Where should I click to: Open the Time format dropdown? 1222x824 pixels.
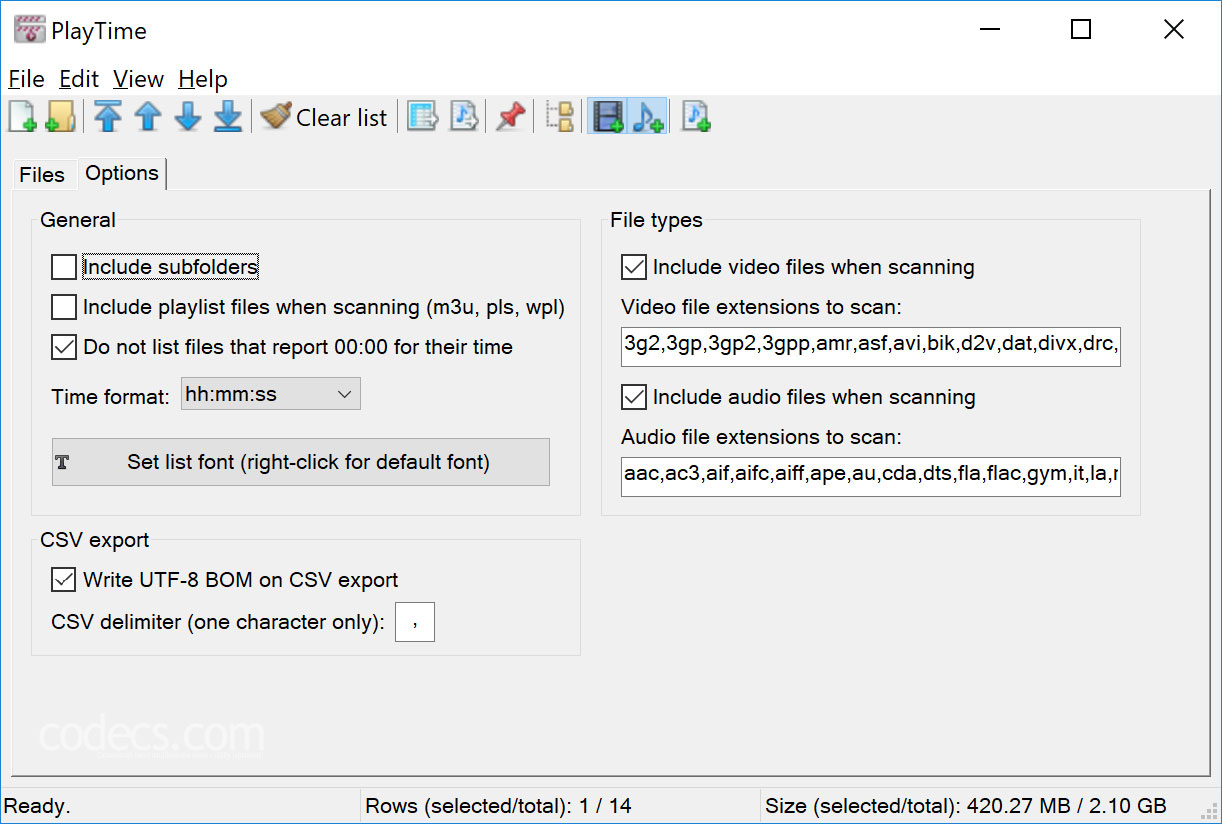pos(270,394)
